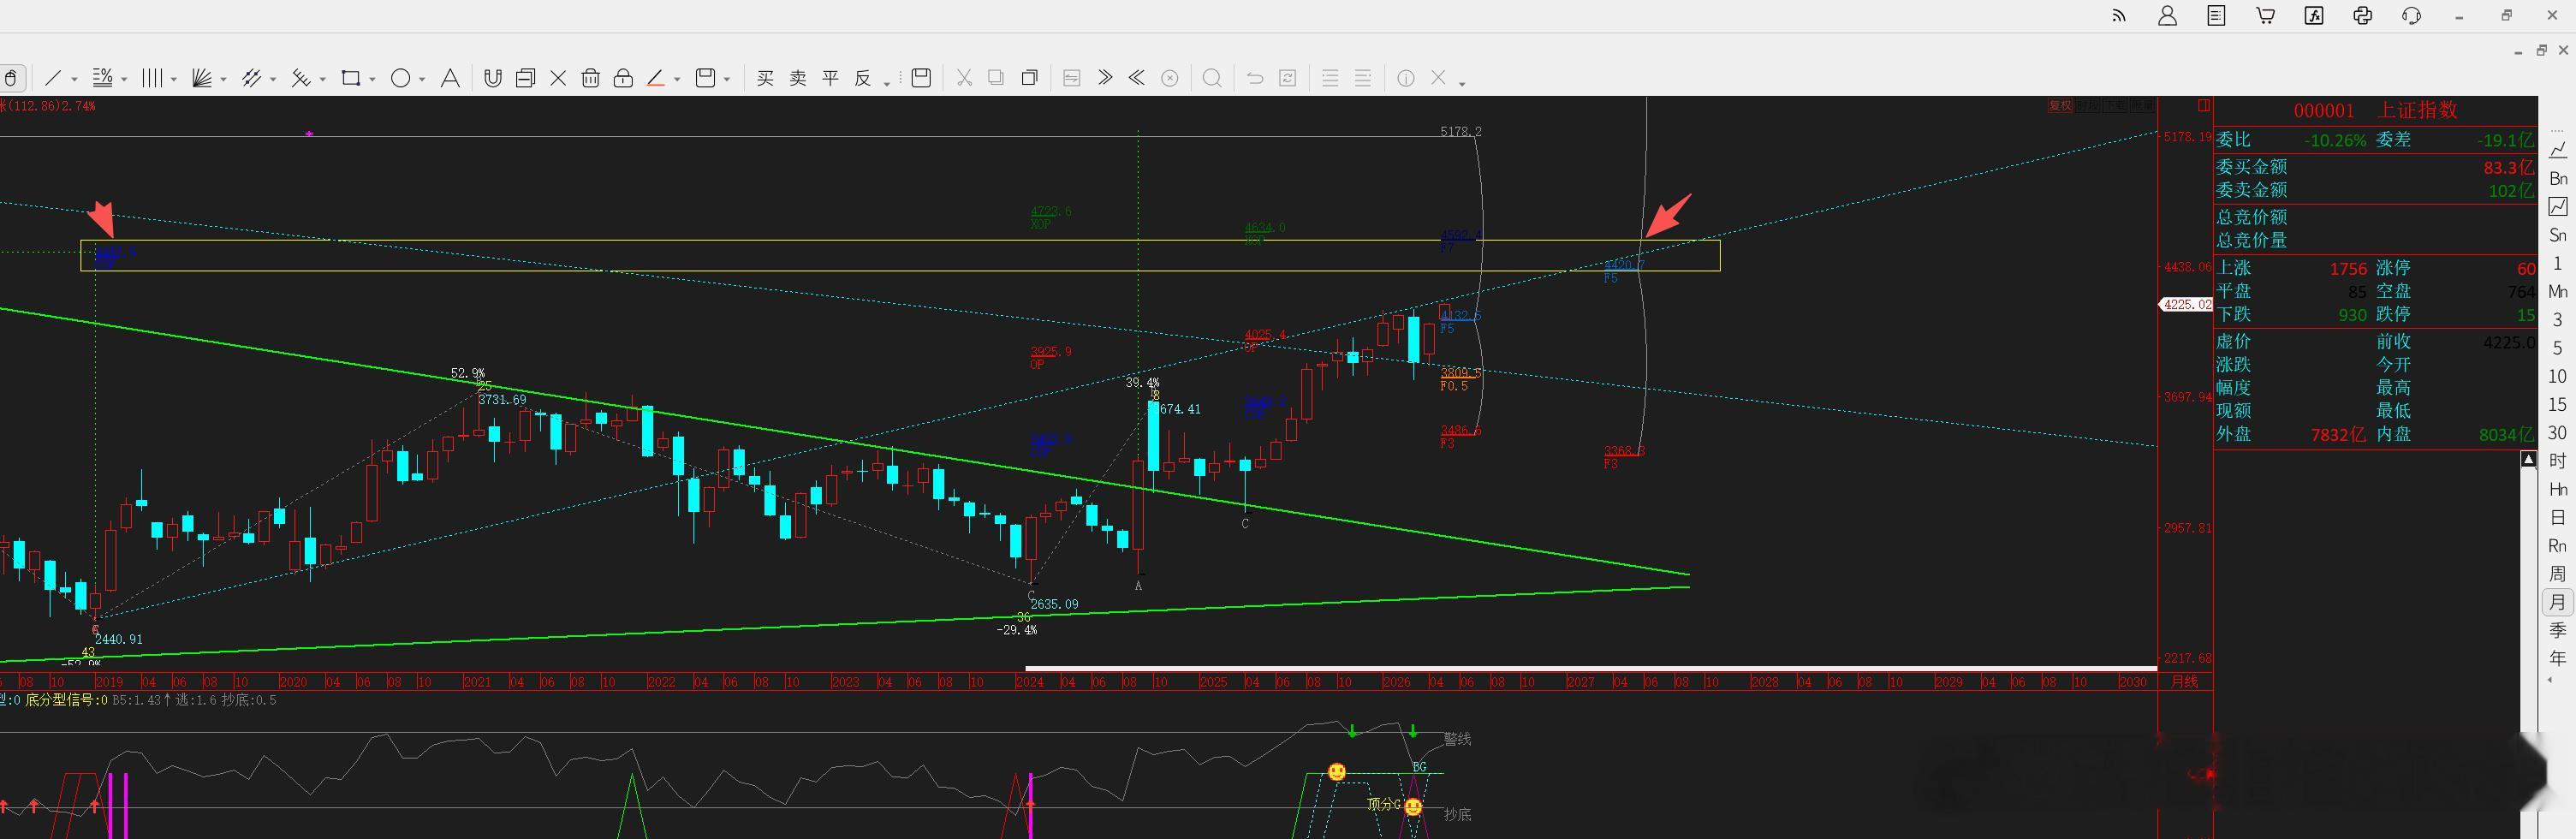Click the backward double-chevron icon
The width and height of the screenshot is (2576, 839).
tap(1137, 77)
